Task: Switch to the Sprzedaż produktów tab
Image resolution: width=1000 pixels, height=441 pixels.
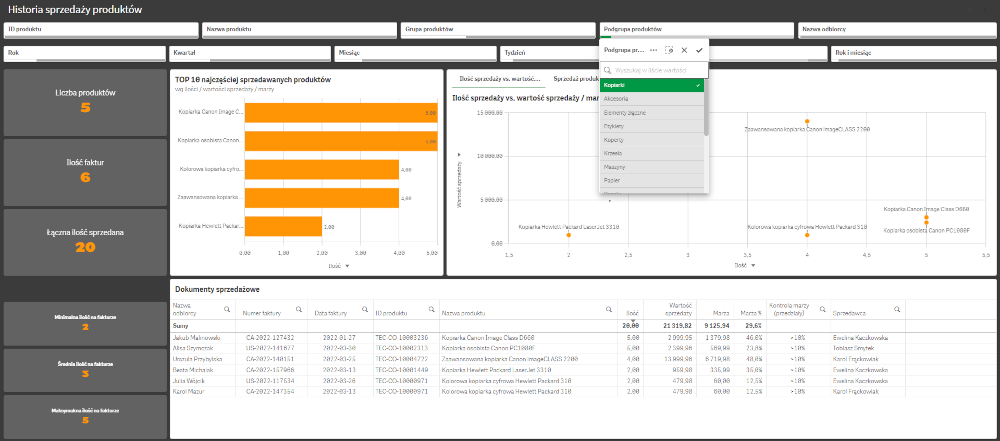Action: pos(575,79)
